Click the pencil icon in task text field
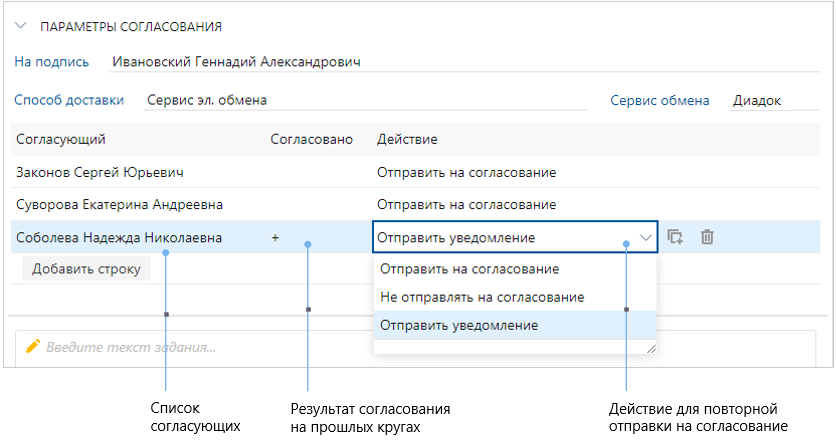Viewport: 836px width, 443px height. point(33,346)
